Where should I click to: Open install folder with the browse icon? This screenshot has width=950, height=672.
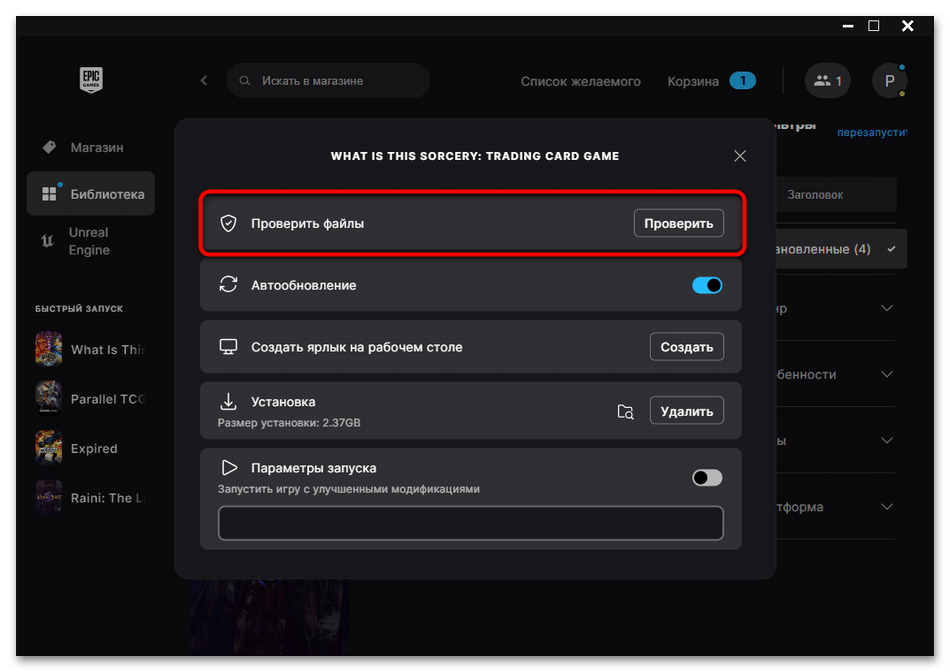pos(625,411)
